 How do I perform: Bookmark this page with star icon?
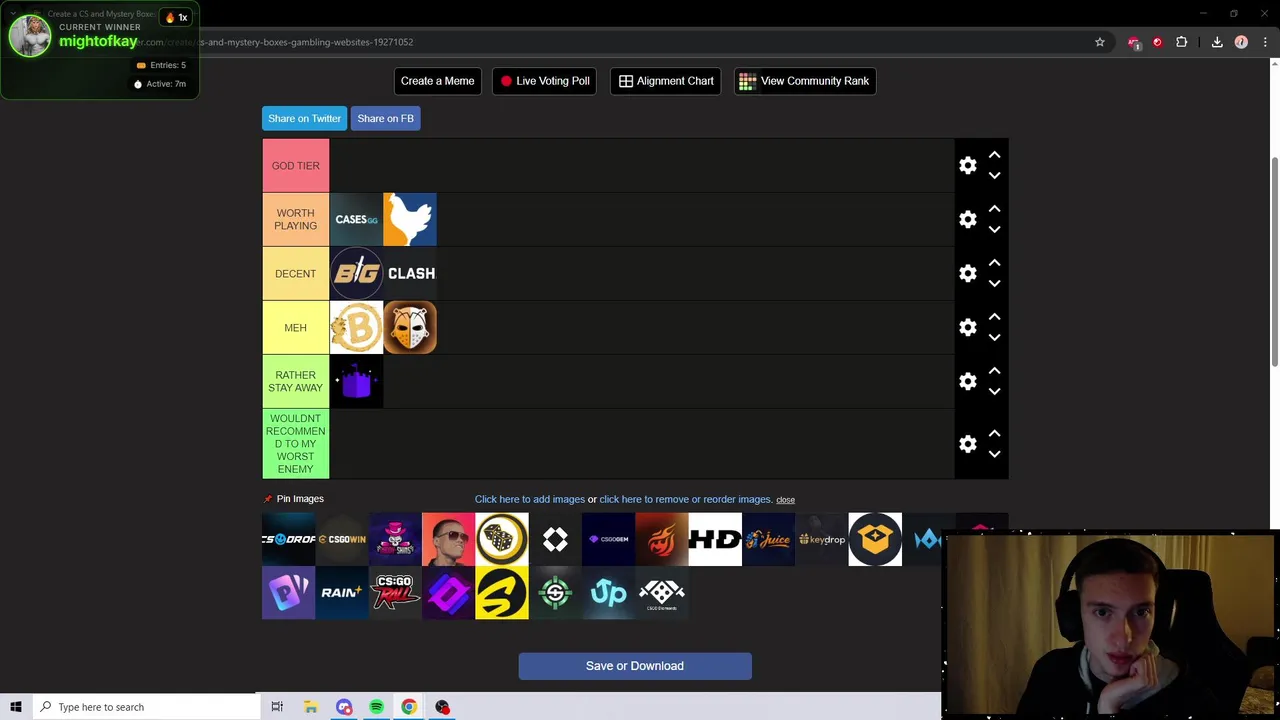[1100, 42]
